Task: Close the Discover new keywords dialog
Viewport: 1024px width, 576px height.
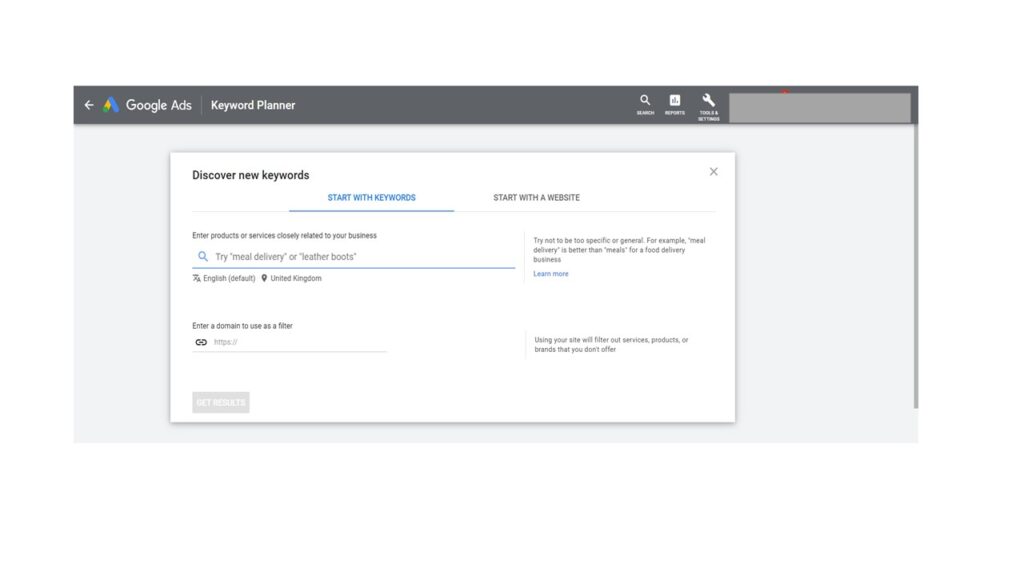Action: [713, 172]
